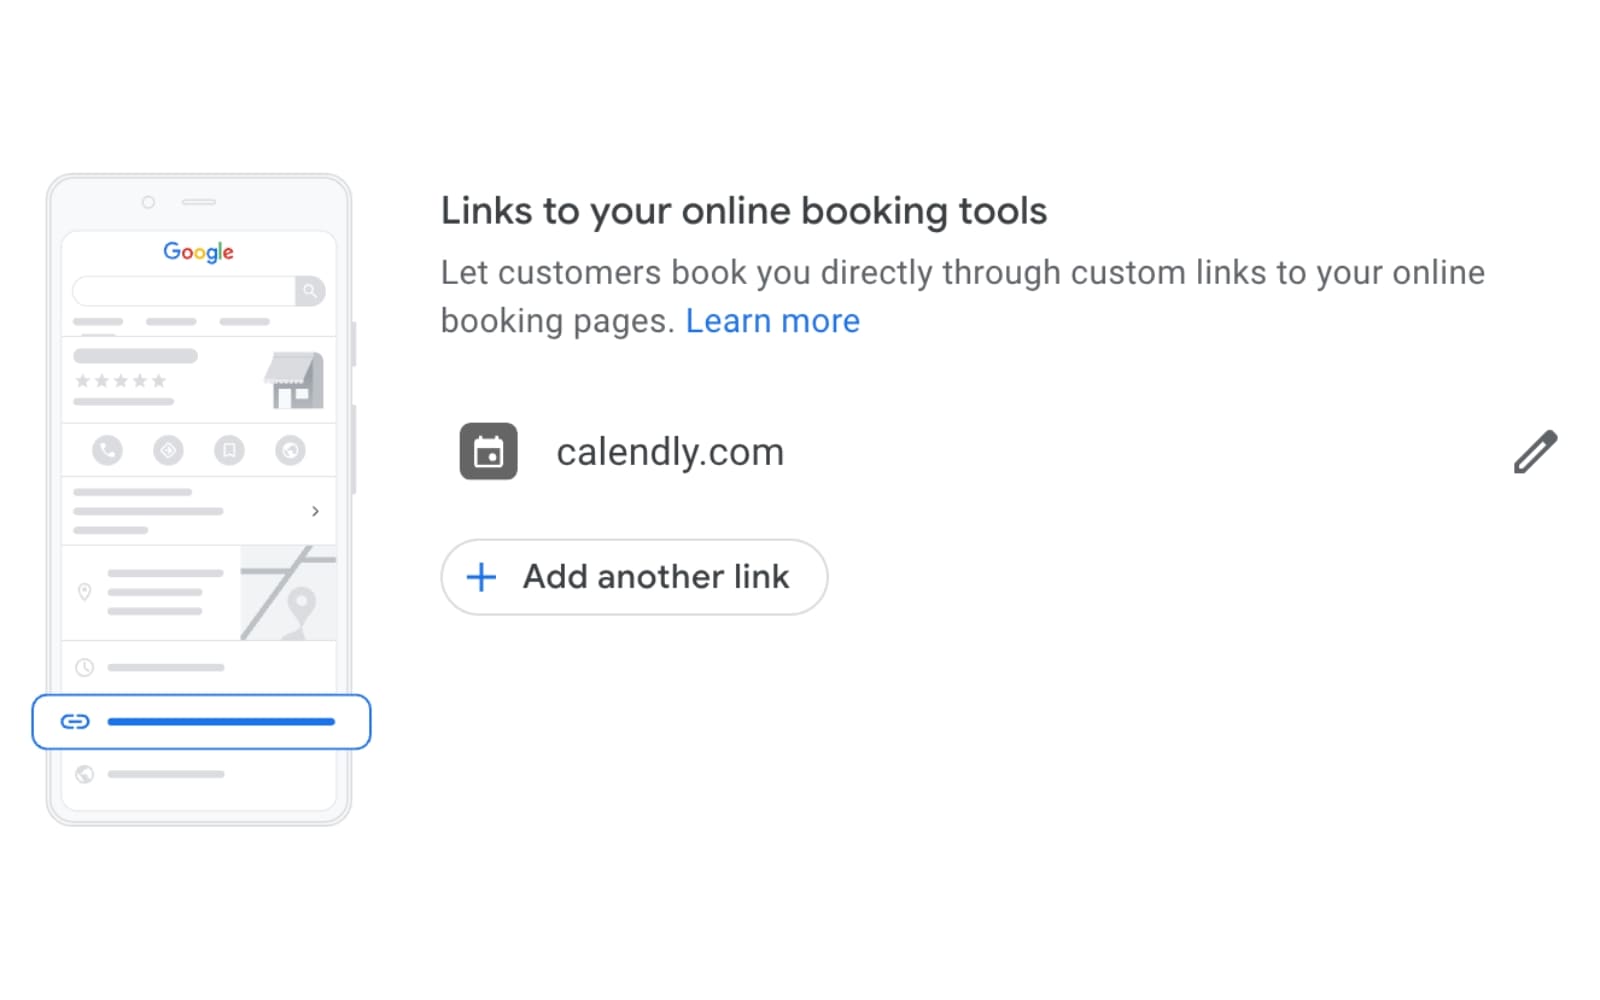Expand the right chevron arrow in mockup
Image resolution: width=1600 pixels, height=1000 pixels.
coord(315,511)
